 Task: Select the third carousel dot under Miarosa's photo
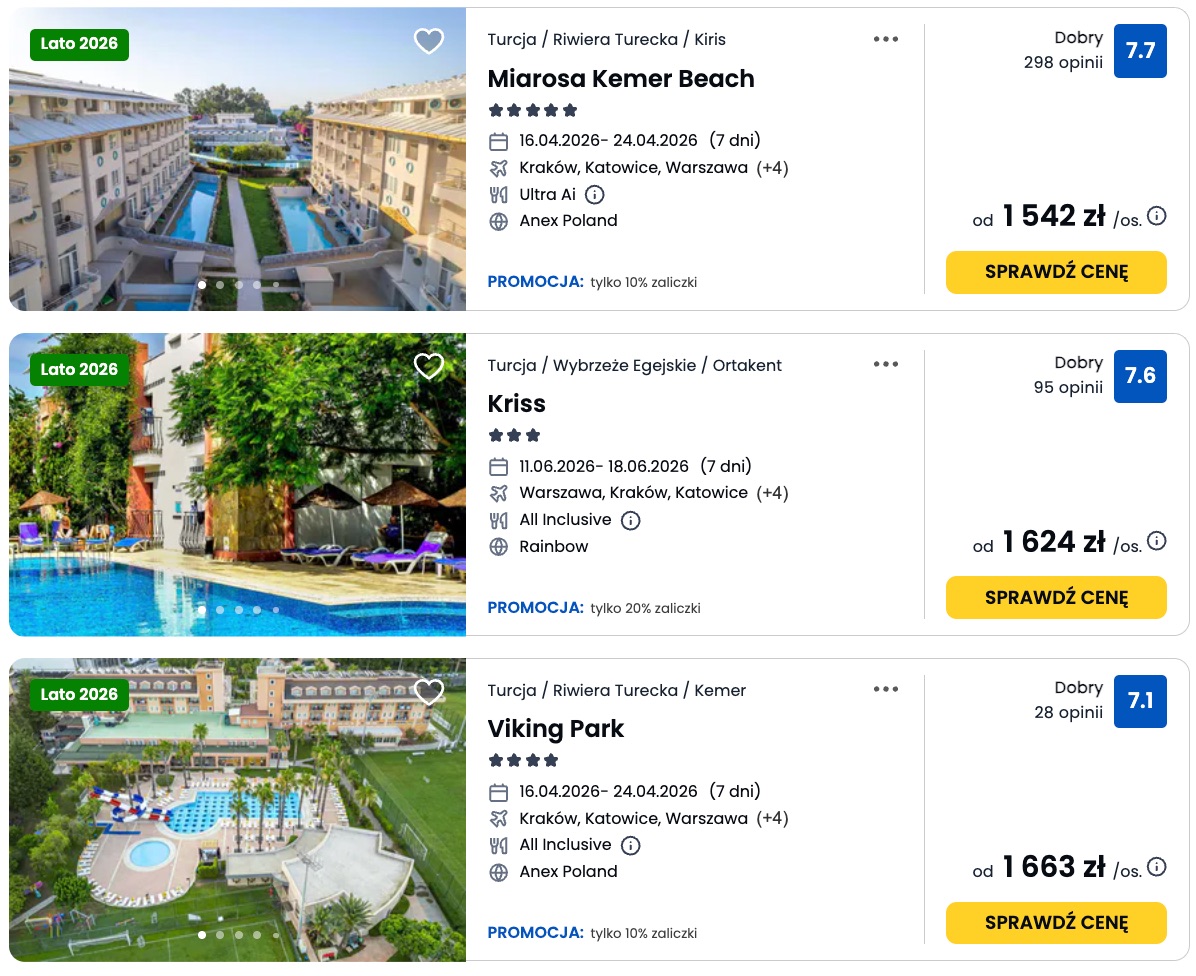pyautogui.click(x=238, y=285)
